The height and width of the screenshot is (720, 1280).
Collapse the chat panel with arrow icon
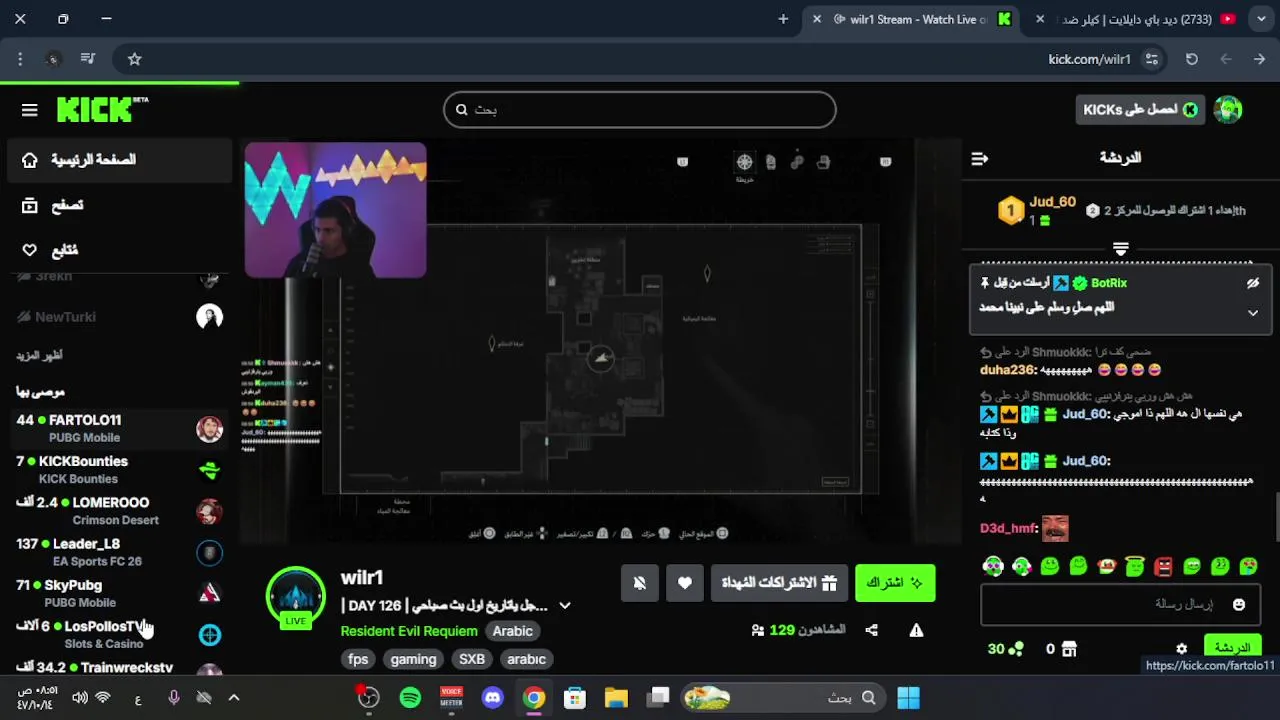click(980, 158)
